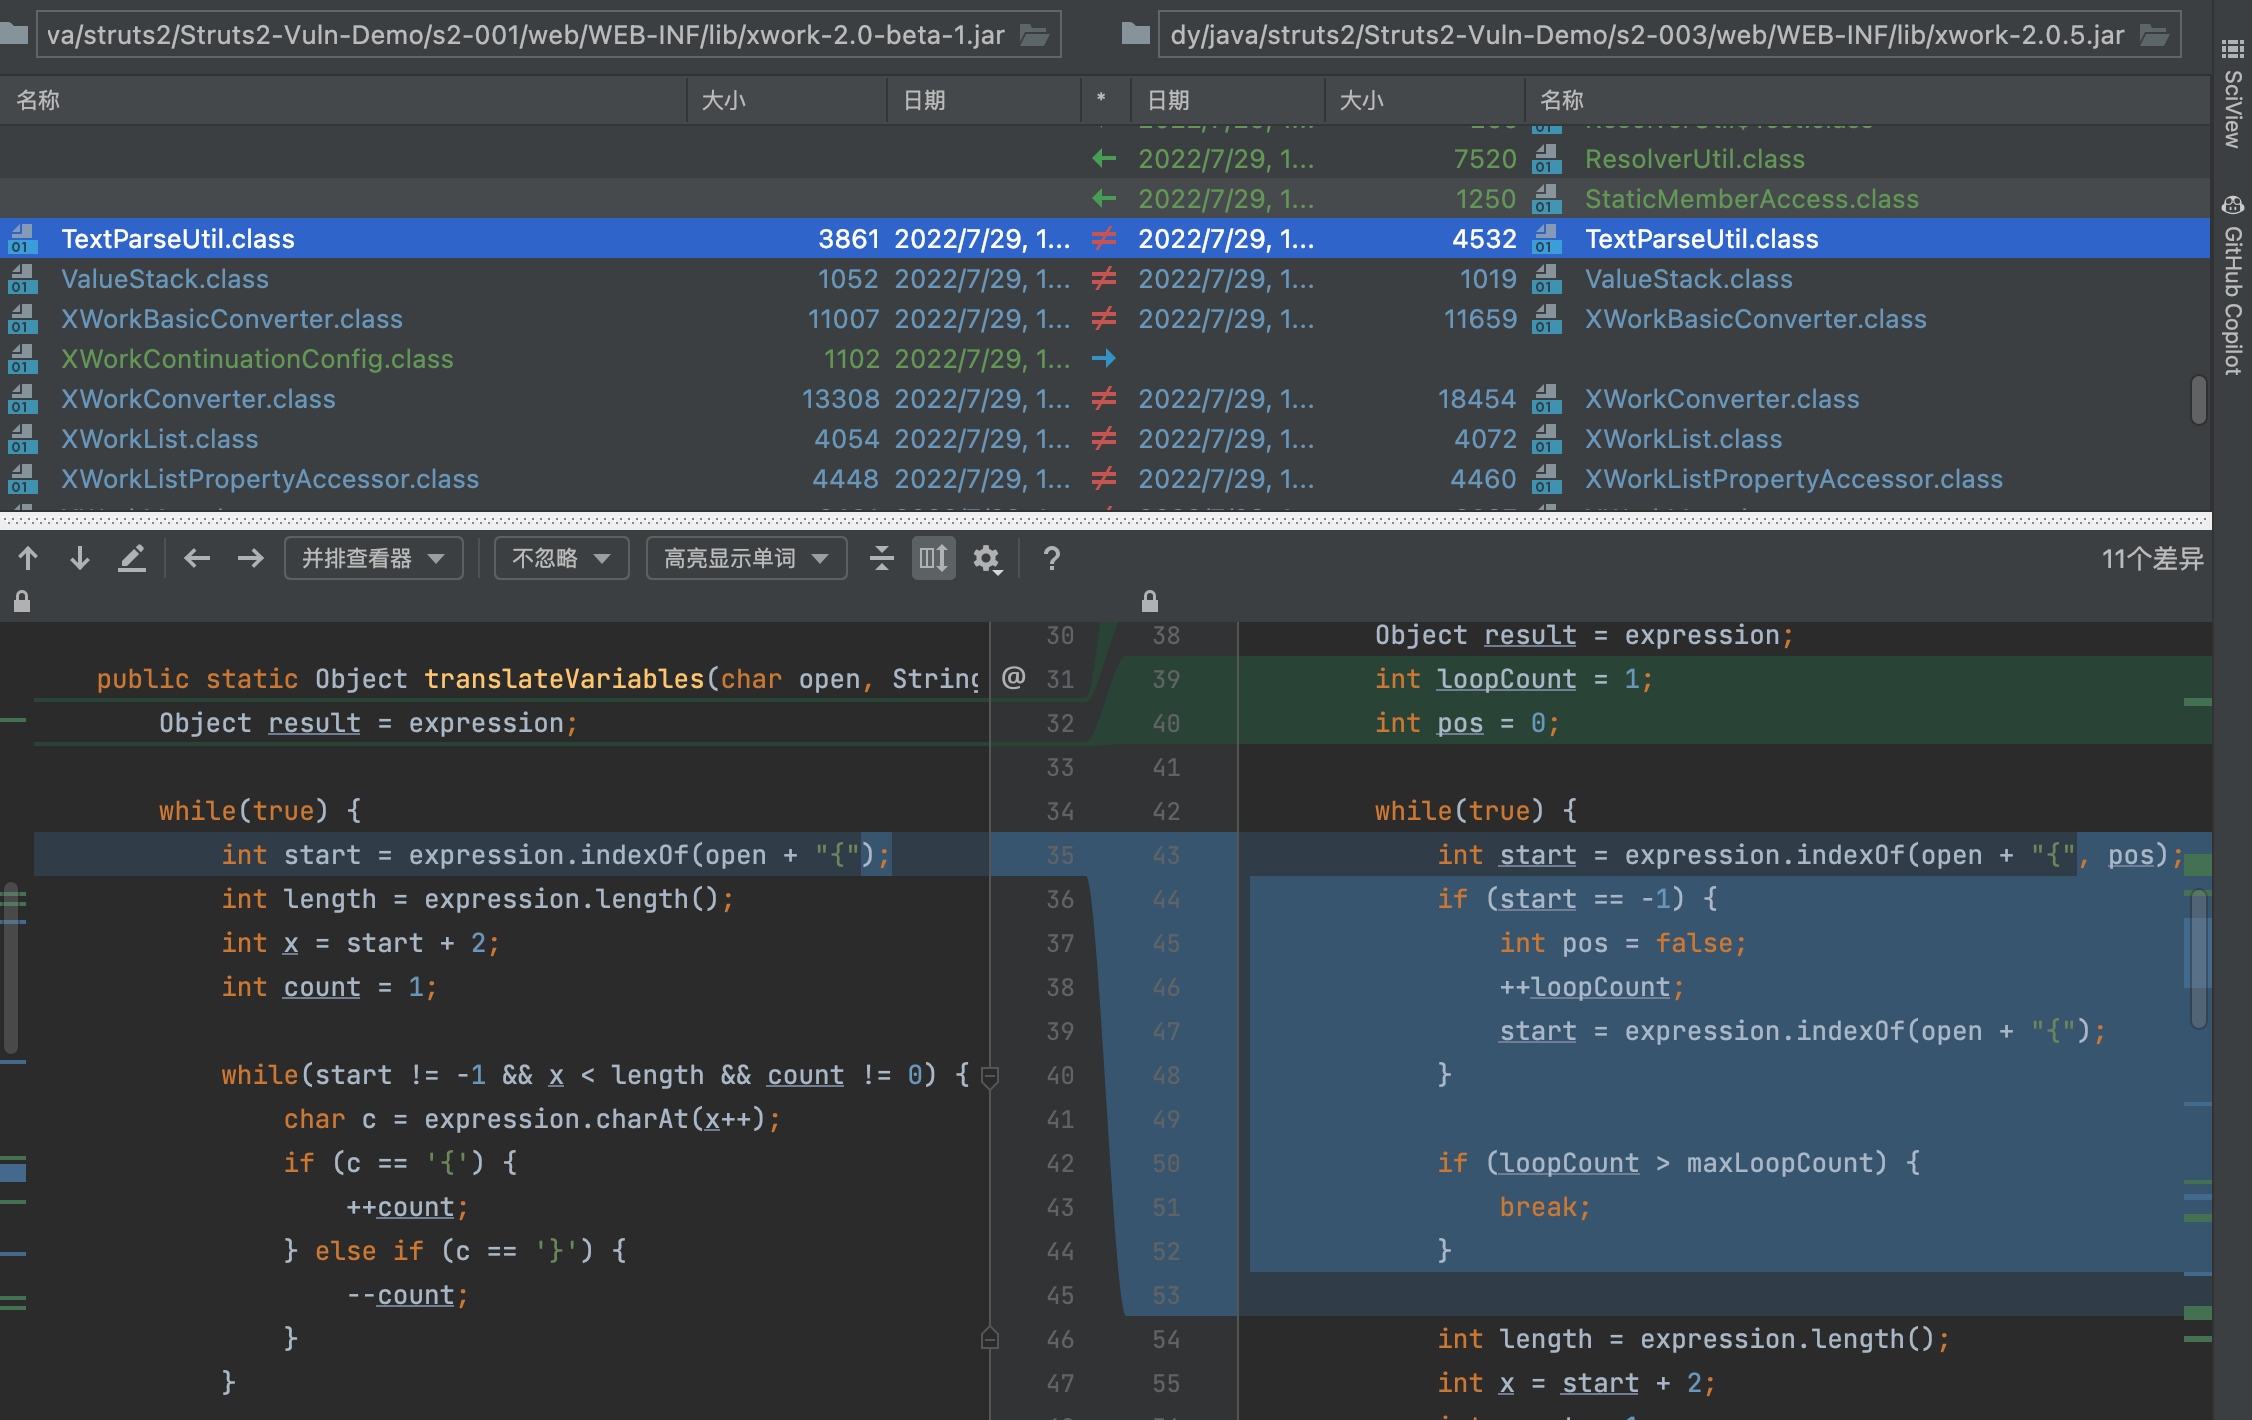
Task: Select left XWorkBasicConverter.class file
Action: 232,319
